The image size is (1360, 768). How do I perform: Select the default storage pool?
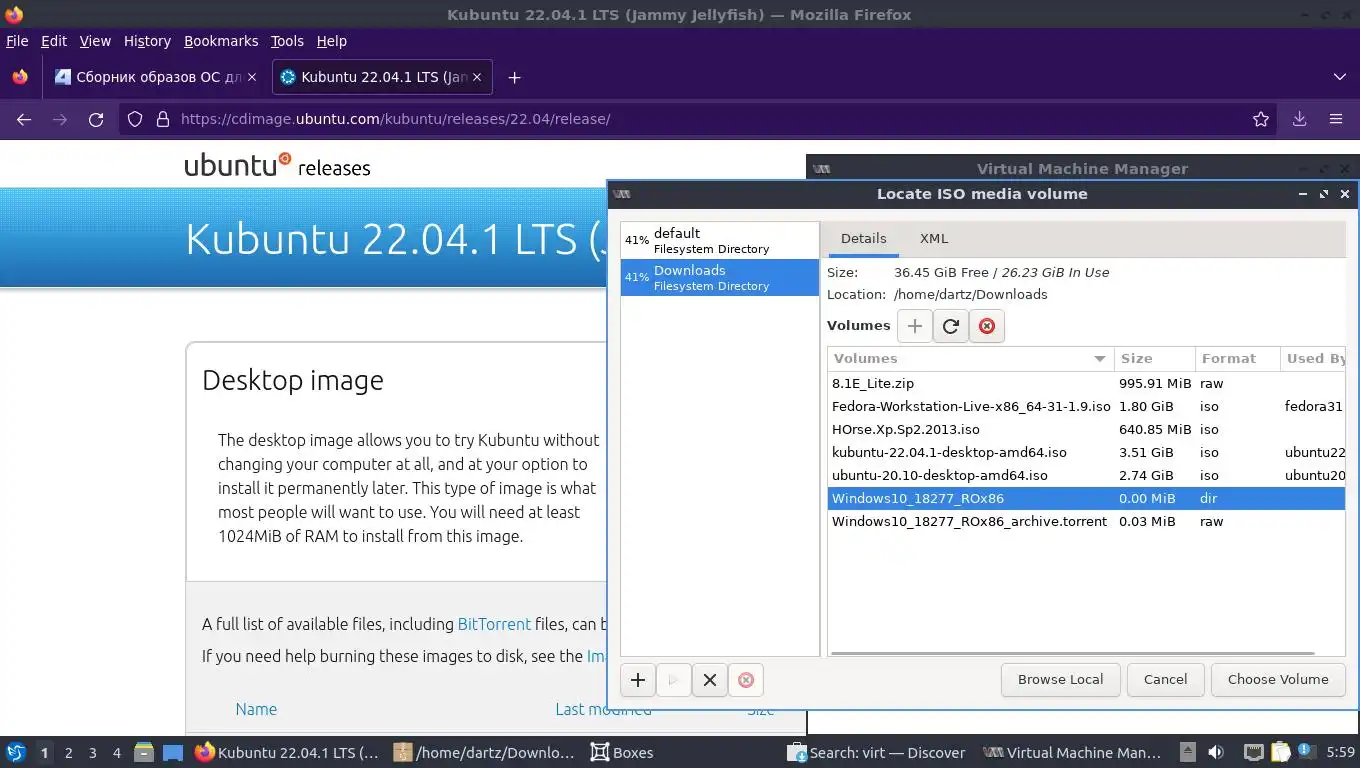pyautogui.click(x=719, y=240)
